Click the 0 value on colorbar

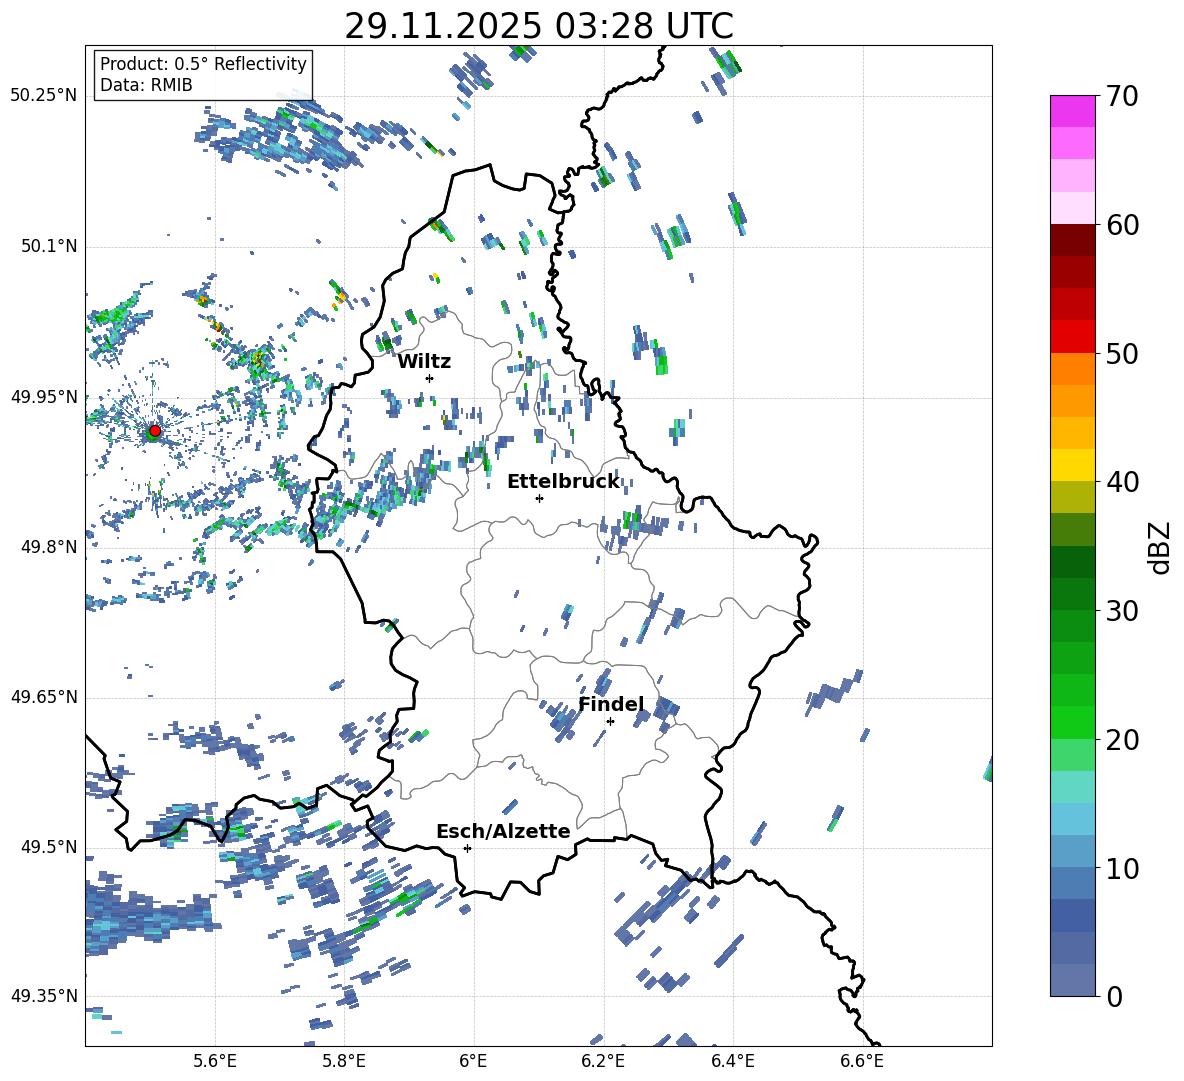point(1114,996)
